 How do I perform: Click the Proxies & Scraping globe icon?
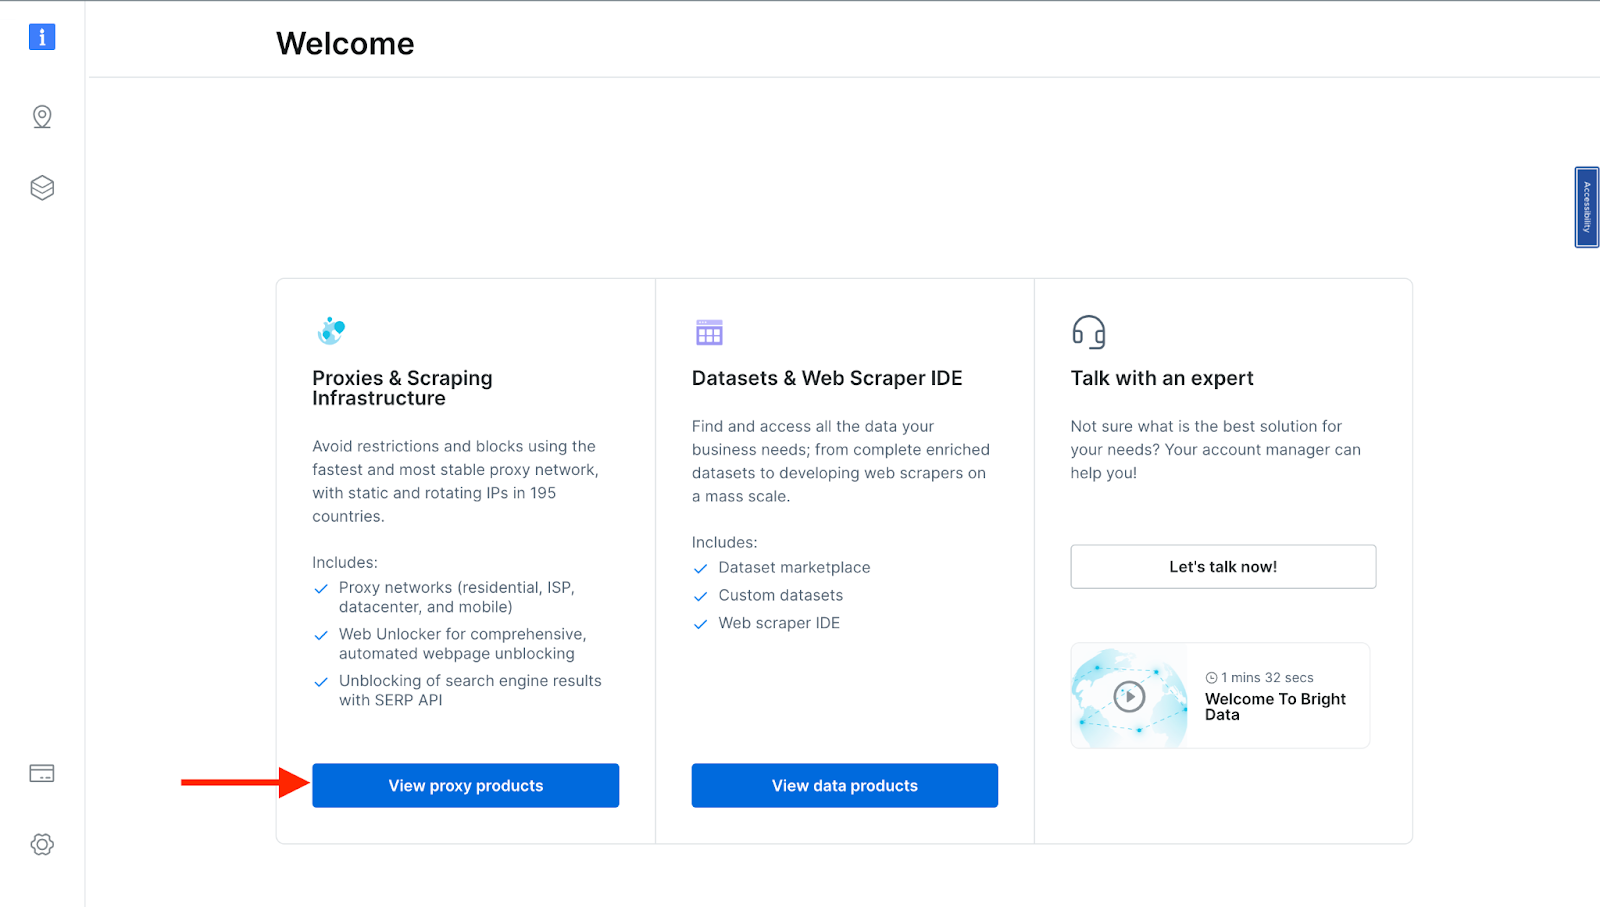tap(331, 330)
